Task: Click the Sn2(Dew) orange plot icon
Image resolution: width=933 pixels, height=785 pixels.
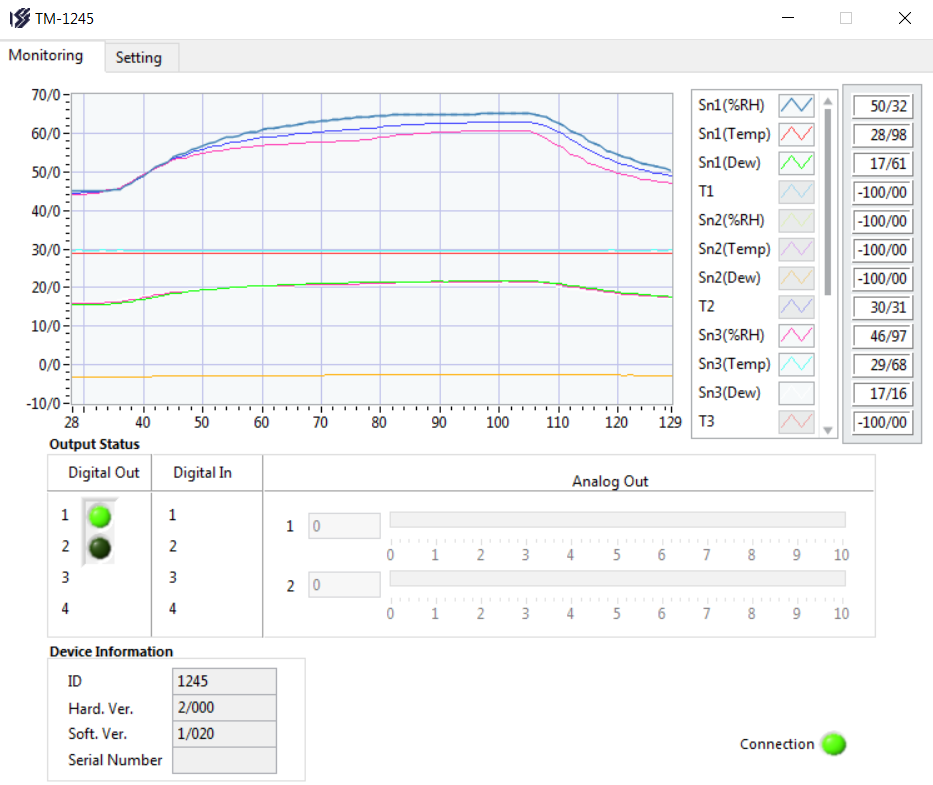Action: 796,278
